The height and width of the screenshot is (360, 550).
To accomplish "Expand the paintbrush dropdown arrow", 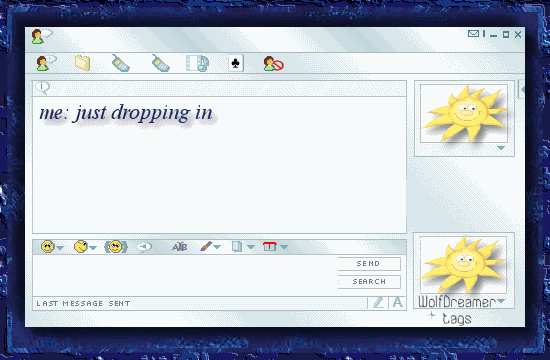I will point(217,247).
